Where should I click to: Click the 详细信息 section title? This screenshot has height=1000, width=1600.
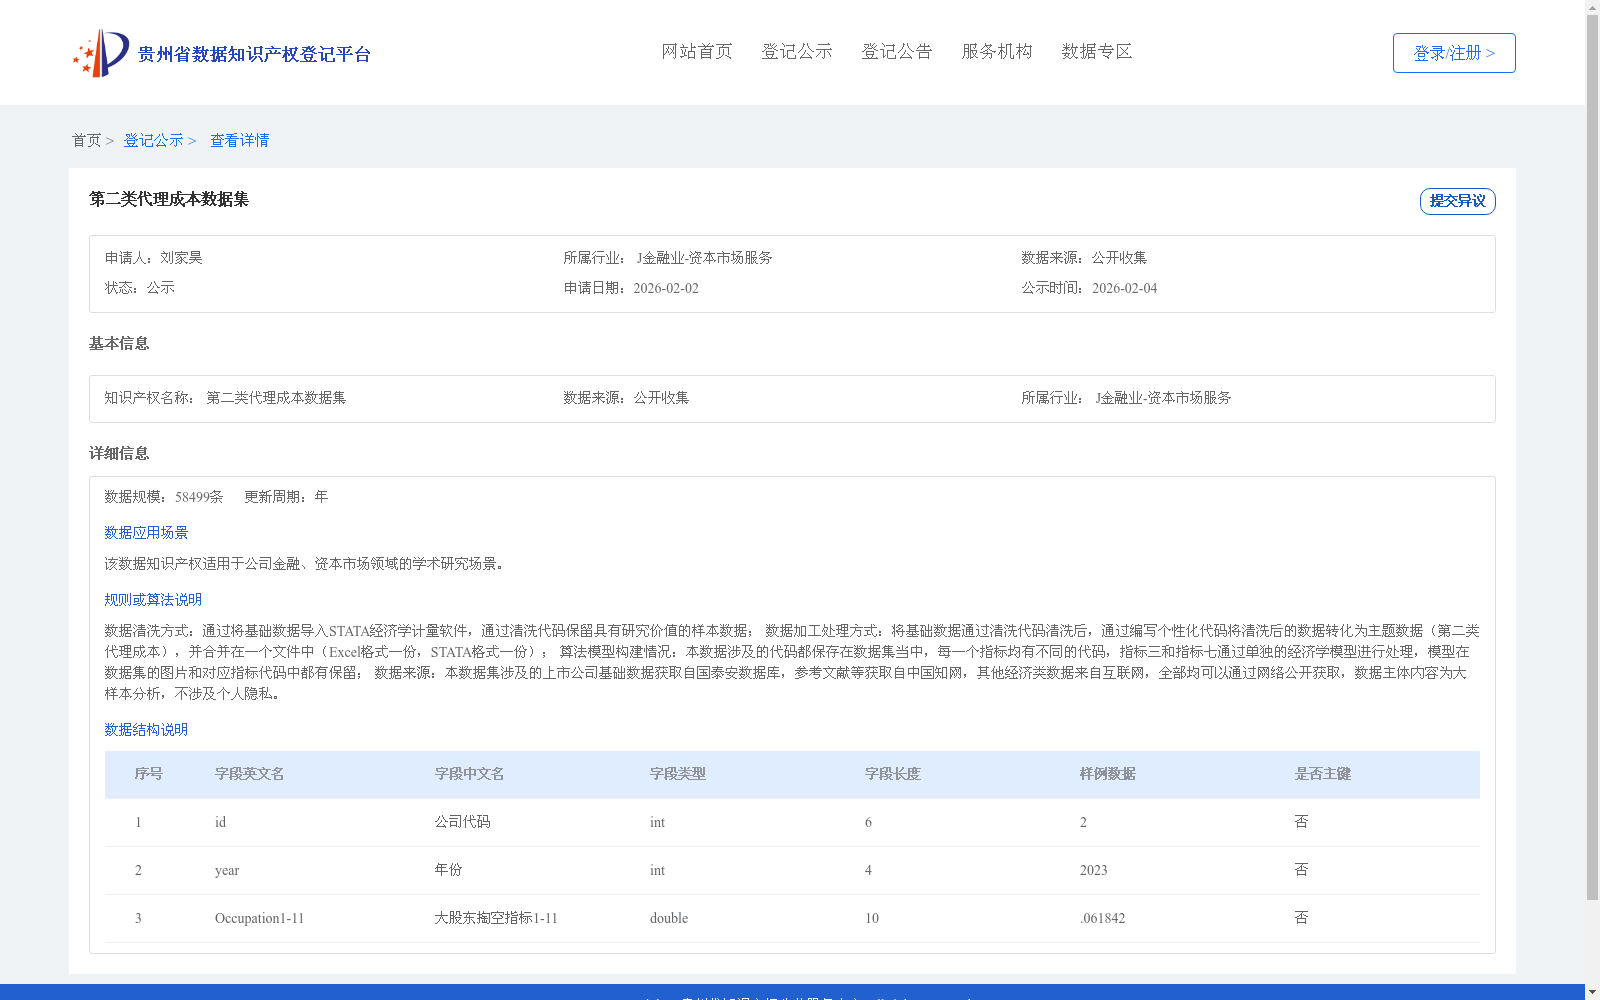click(x=119, y=454)
